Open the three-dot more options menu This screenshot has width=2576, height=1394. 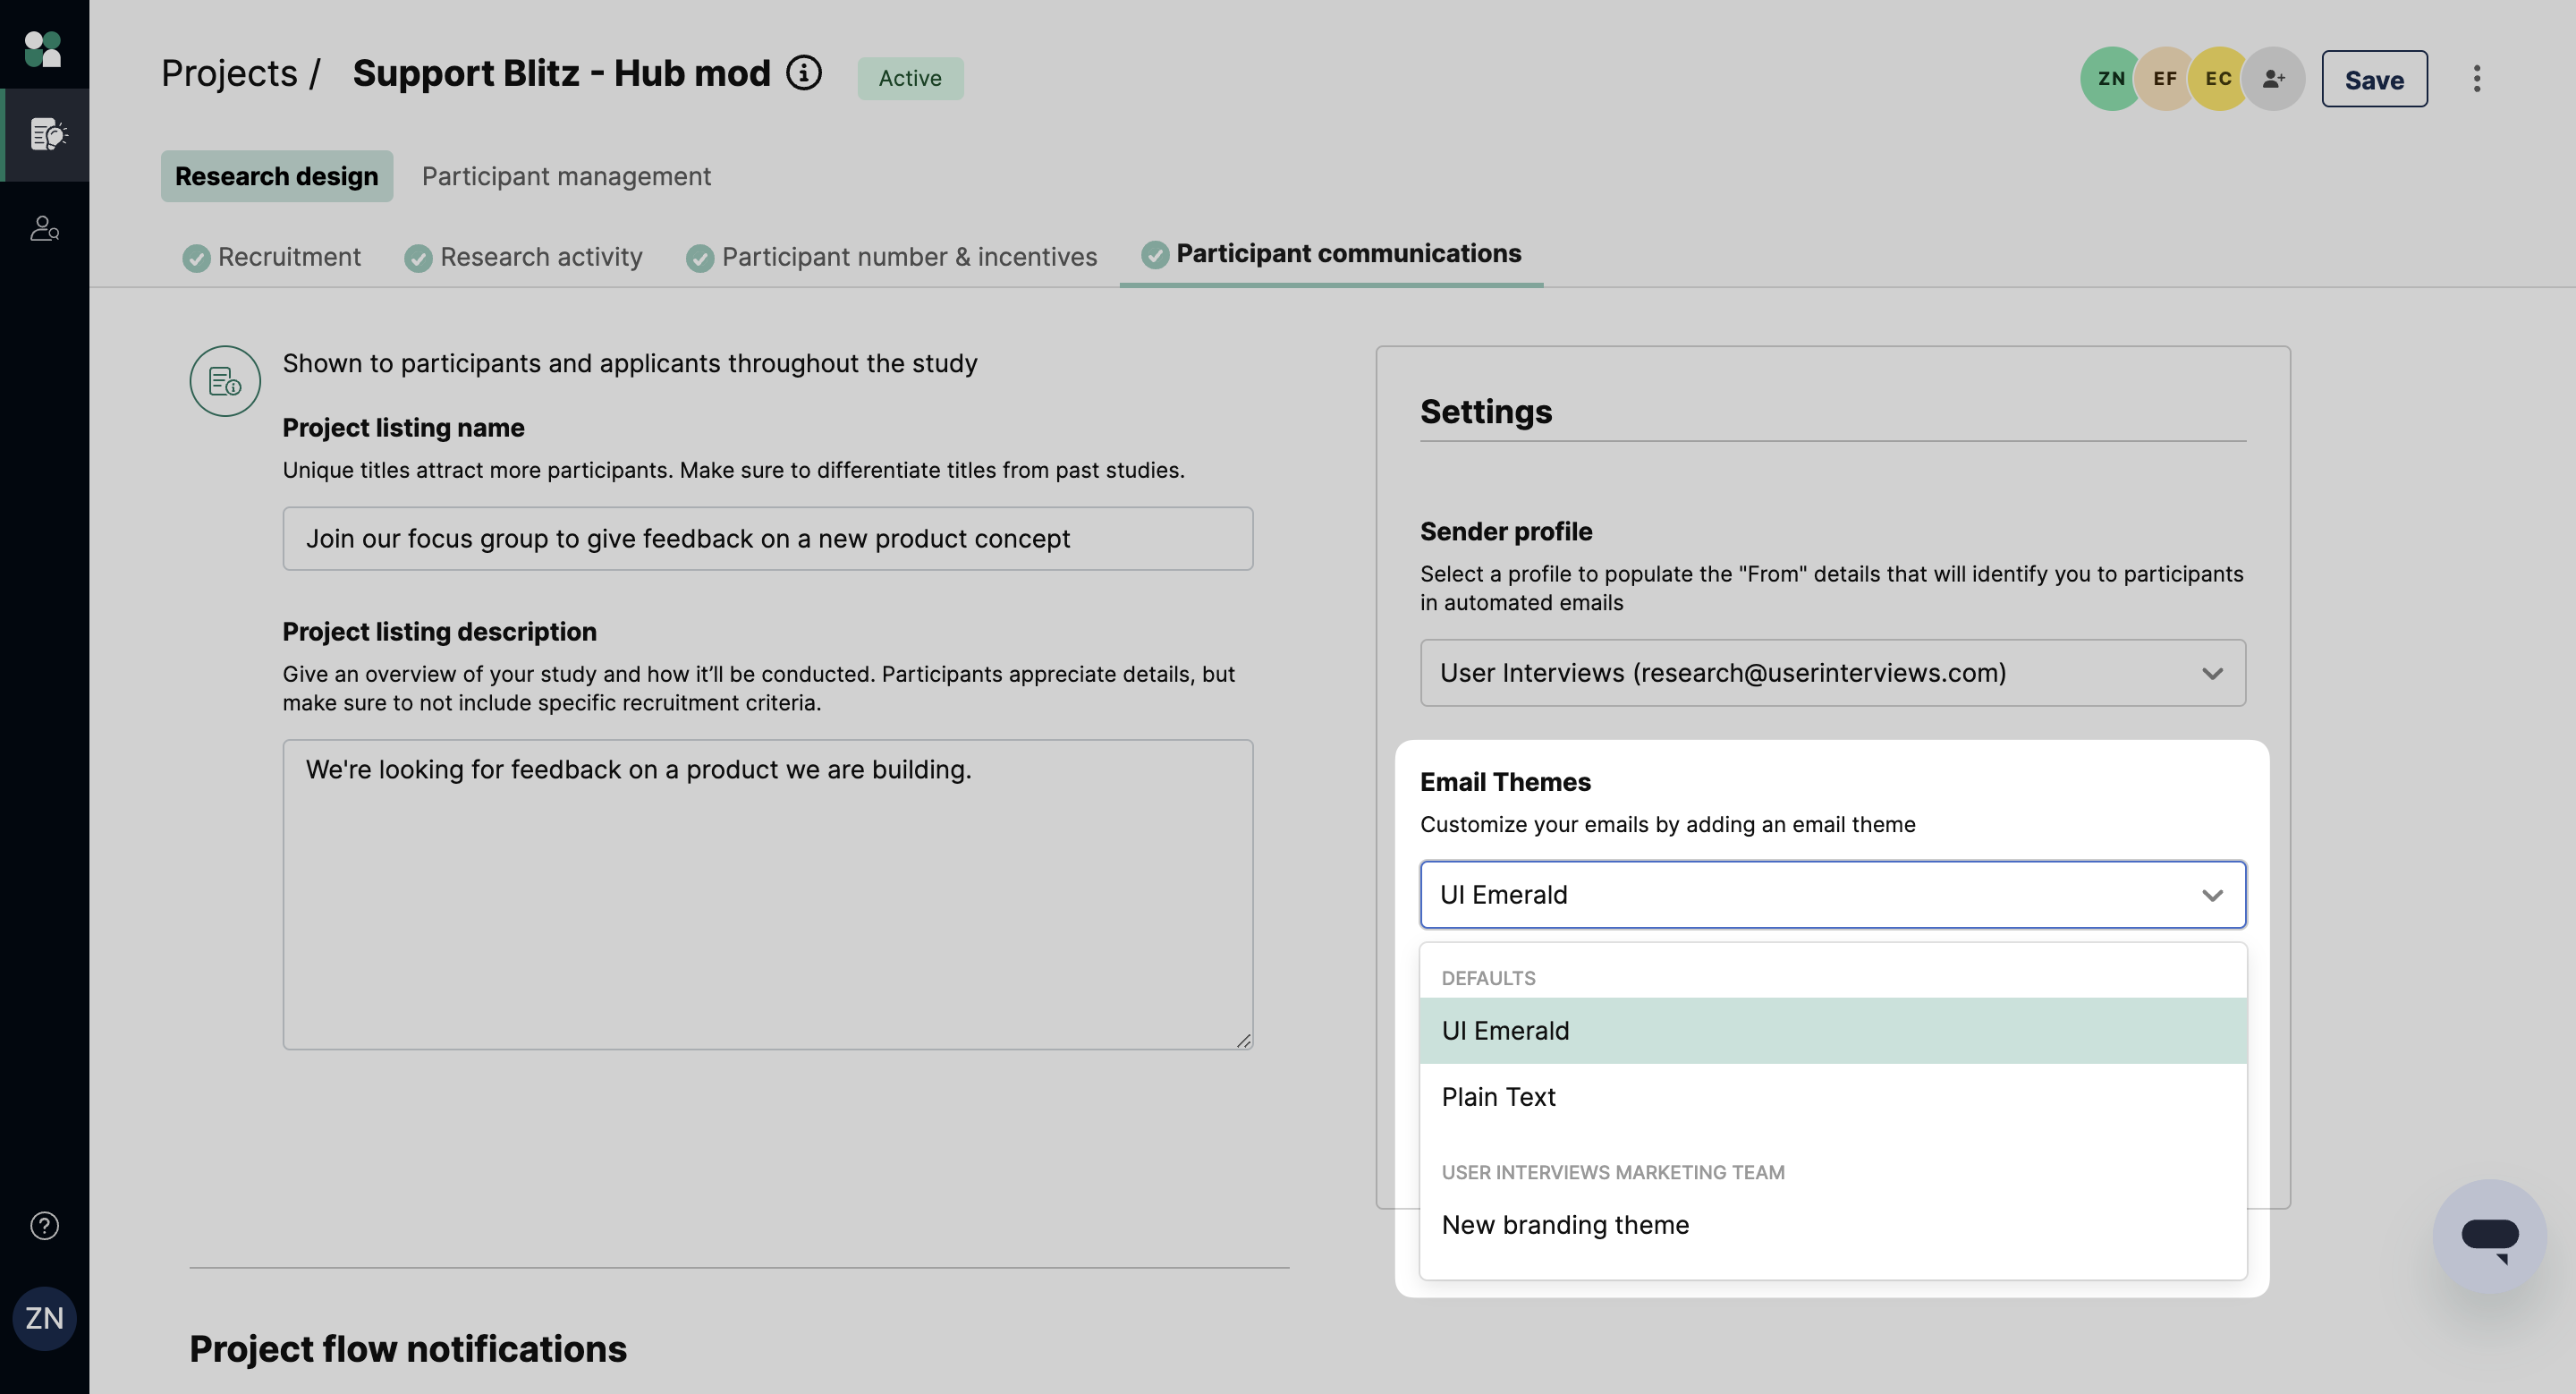[2476, 79]
